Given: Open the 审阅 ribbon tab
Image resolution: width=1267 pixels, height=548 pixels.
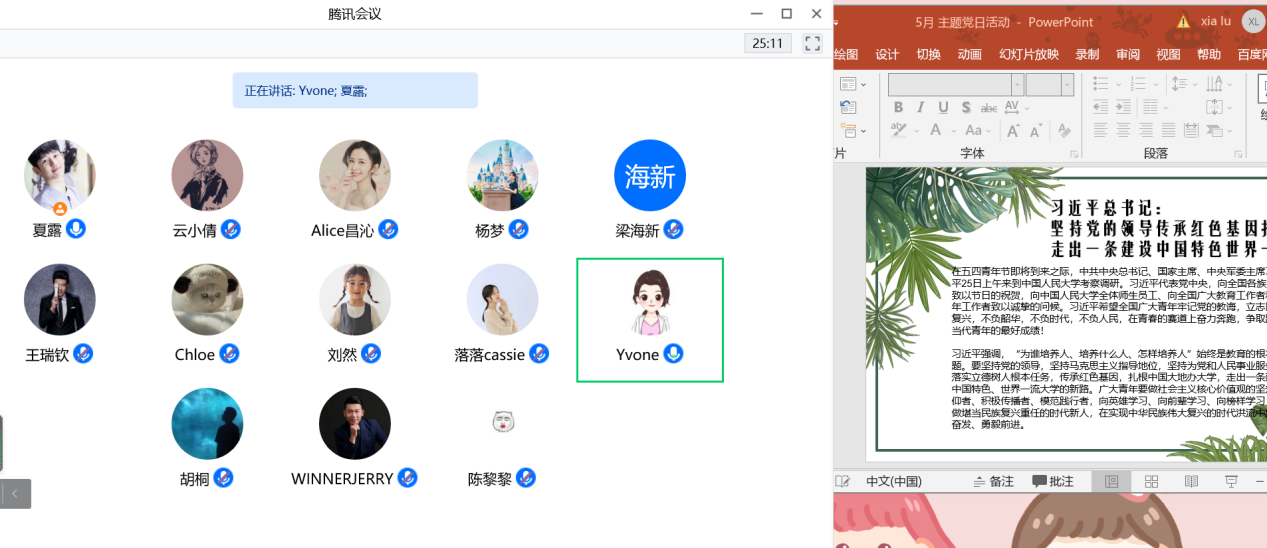Looking at the screenshot, I should (x=1128, y=54).
